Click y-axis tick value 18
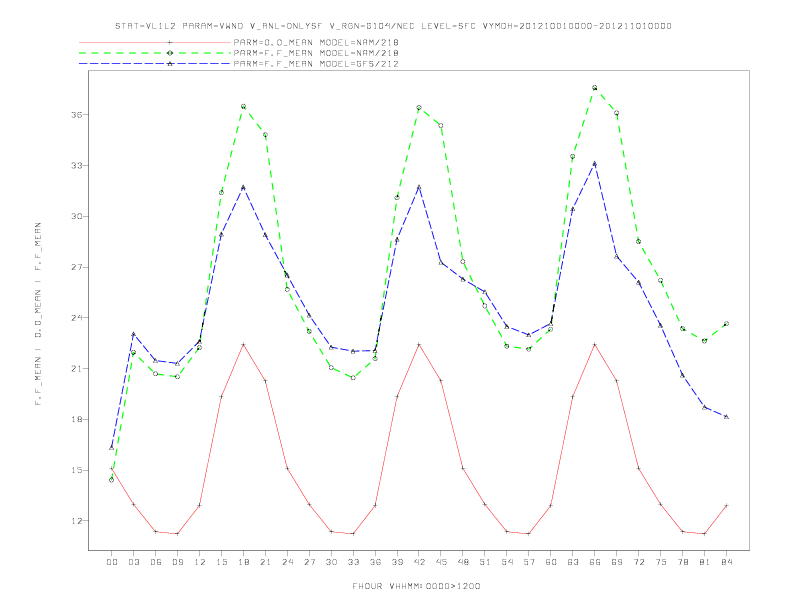 (x=76, y=419)
